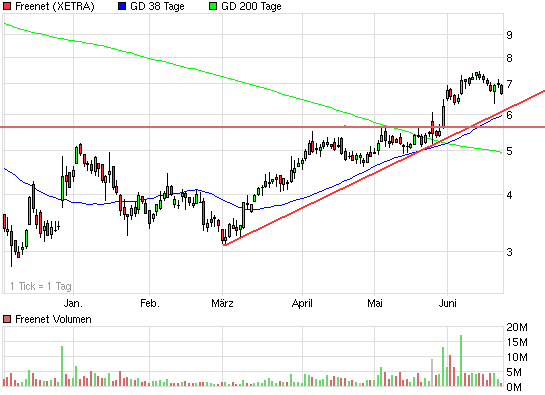Click the tallest green volume bar in June

[461, 361]
